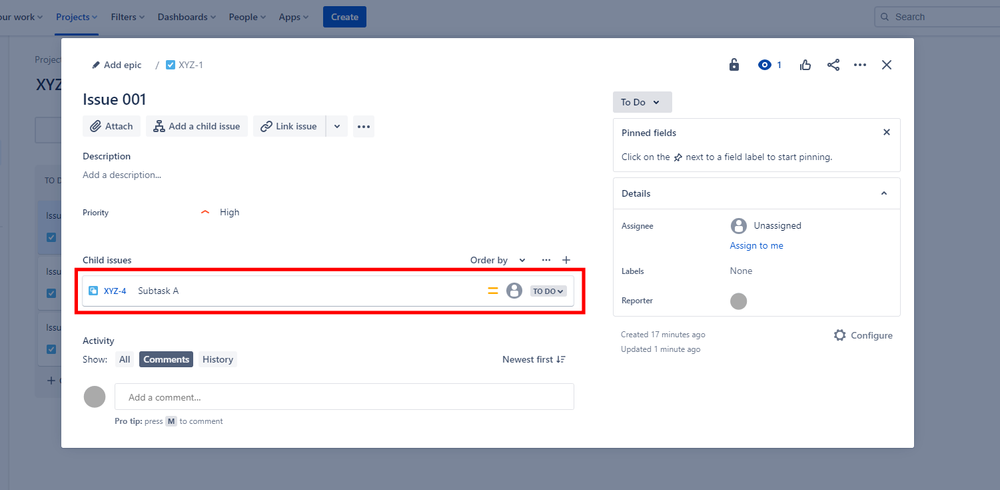Open the ellipsis next to Link issue dropdown

[x=364, y=126]
